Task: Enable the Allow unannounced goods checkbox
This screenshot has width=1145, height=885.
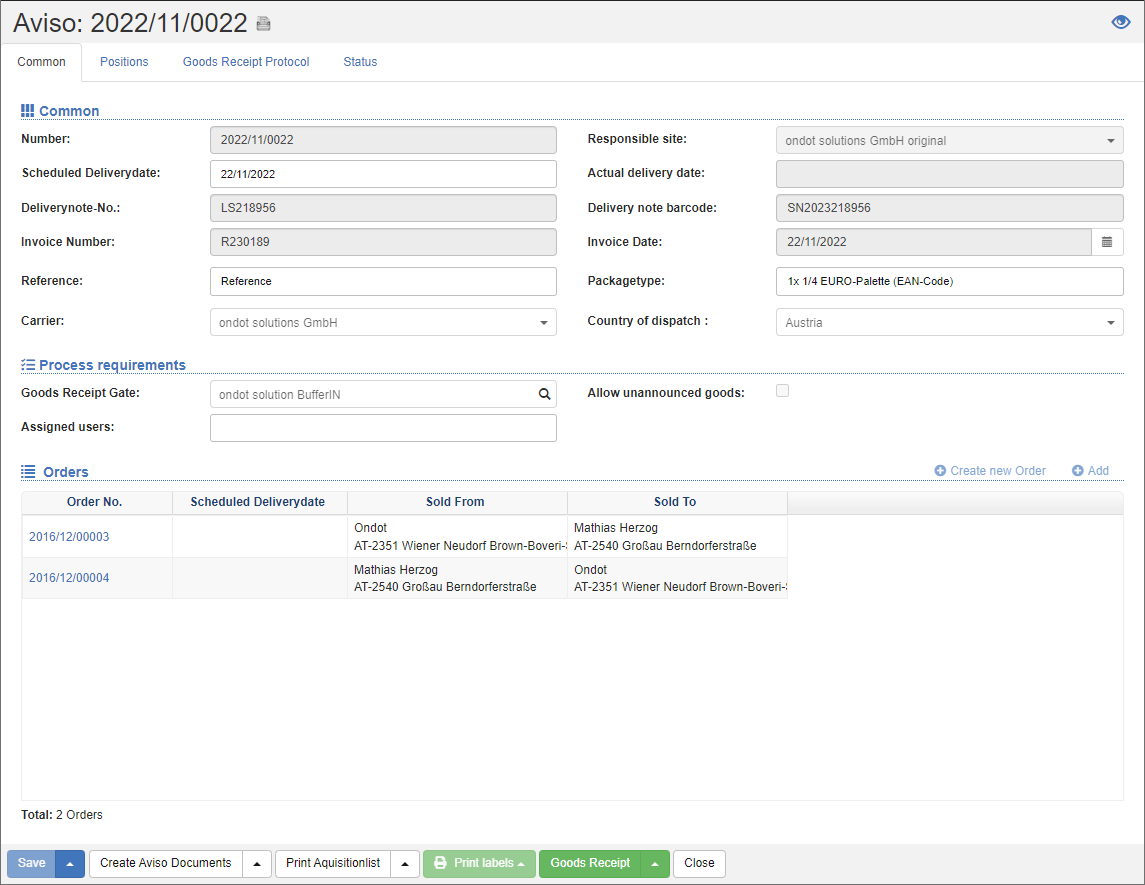Action: coord(783,391)
